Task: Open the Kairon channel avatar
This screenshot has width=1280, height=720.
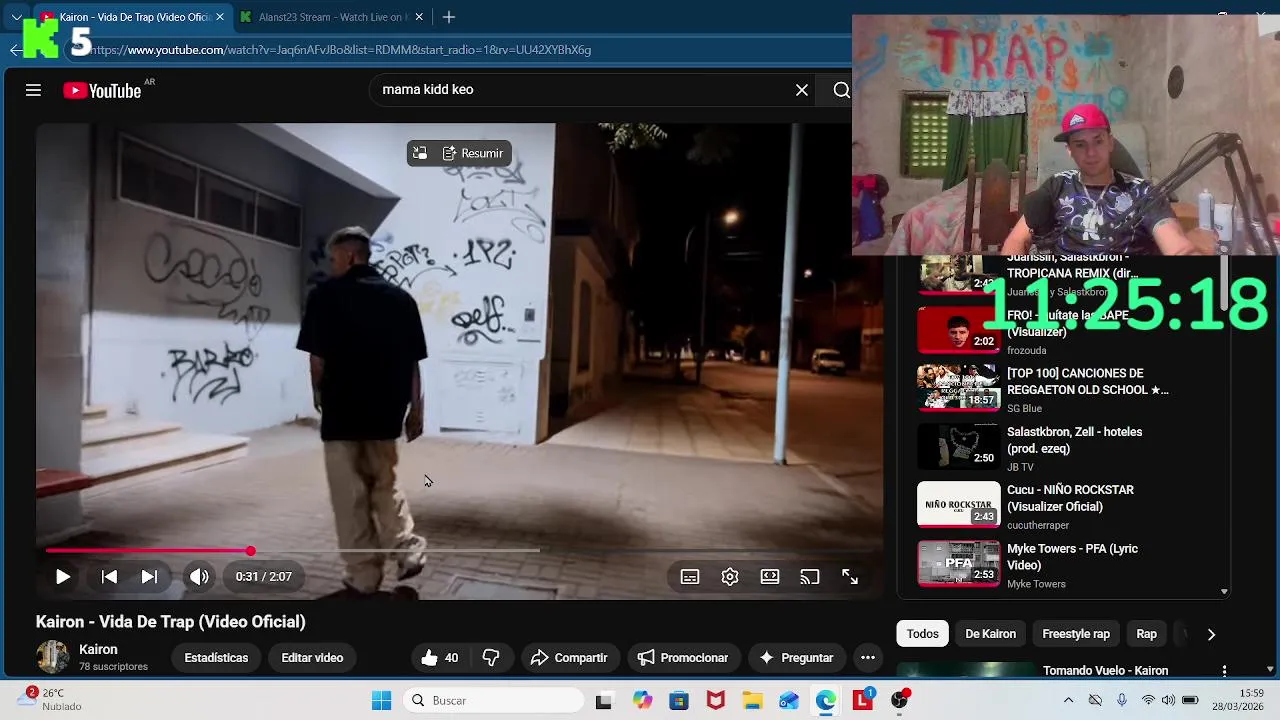Action: pyautogui.click(x=52, y=657)
